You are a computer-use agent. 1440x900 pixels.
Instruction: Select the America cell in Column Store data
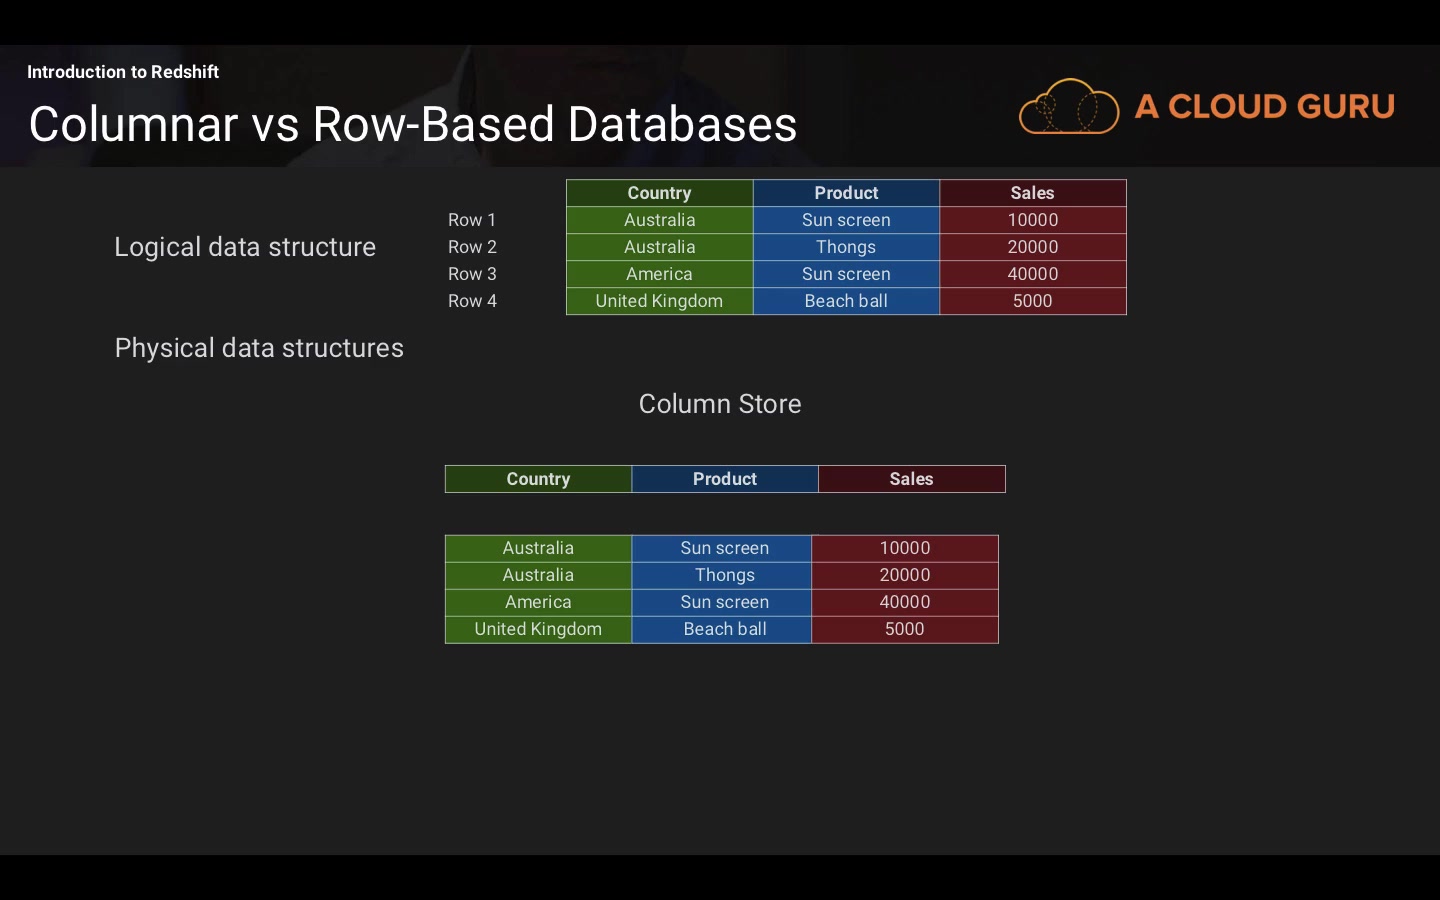[539, 602]
